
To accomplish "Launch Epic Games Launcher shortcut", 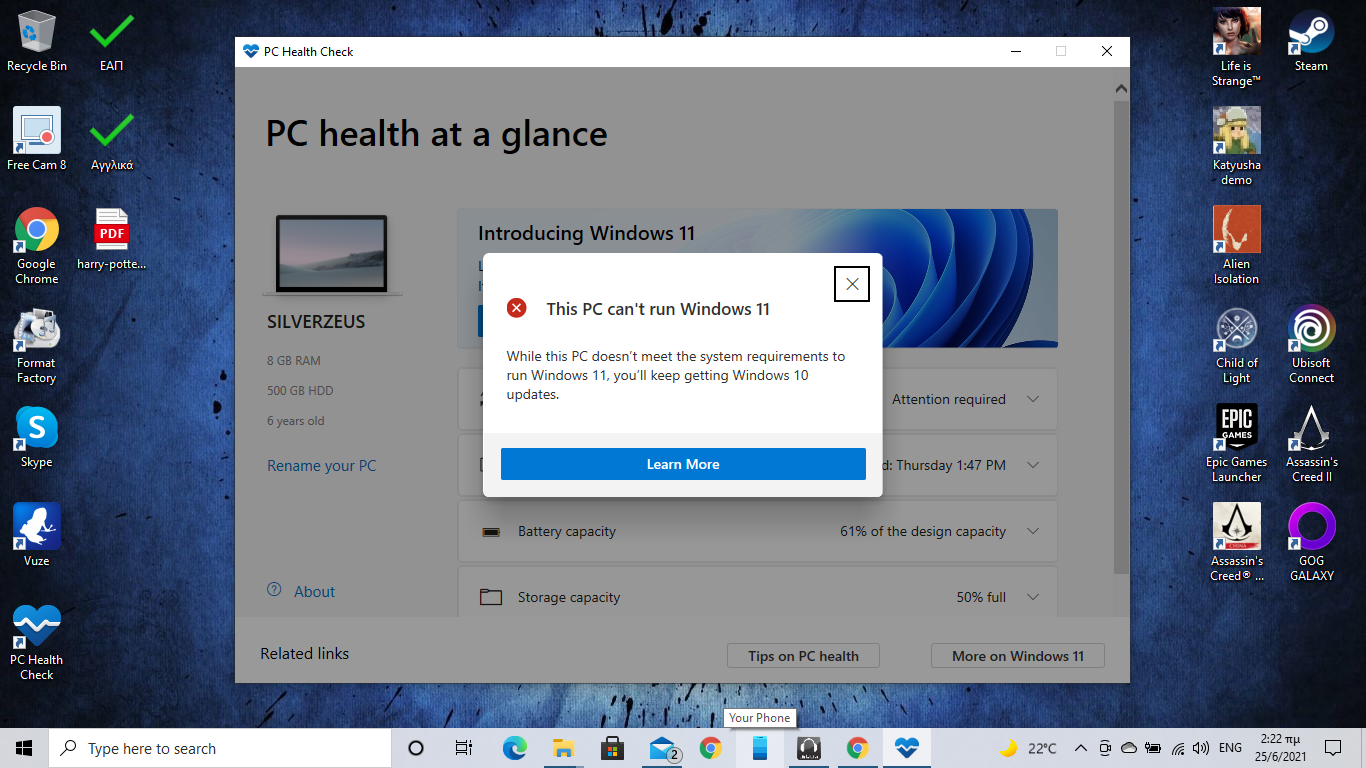I will tap(1236, 444).
